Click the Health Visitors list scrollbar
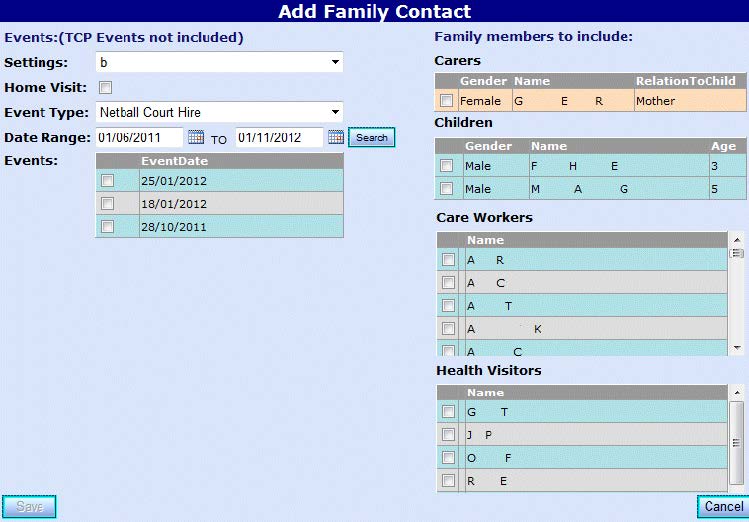The width and height of the screenshot is (749, 522). coord(737,440)
